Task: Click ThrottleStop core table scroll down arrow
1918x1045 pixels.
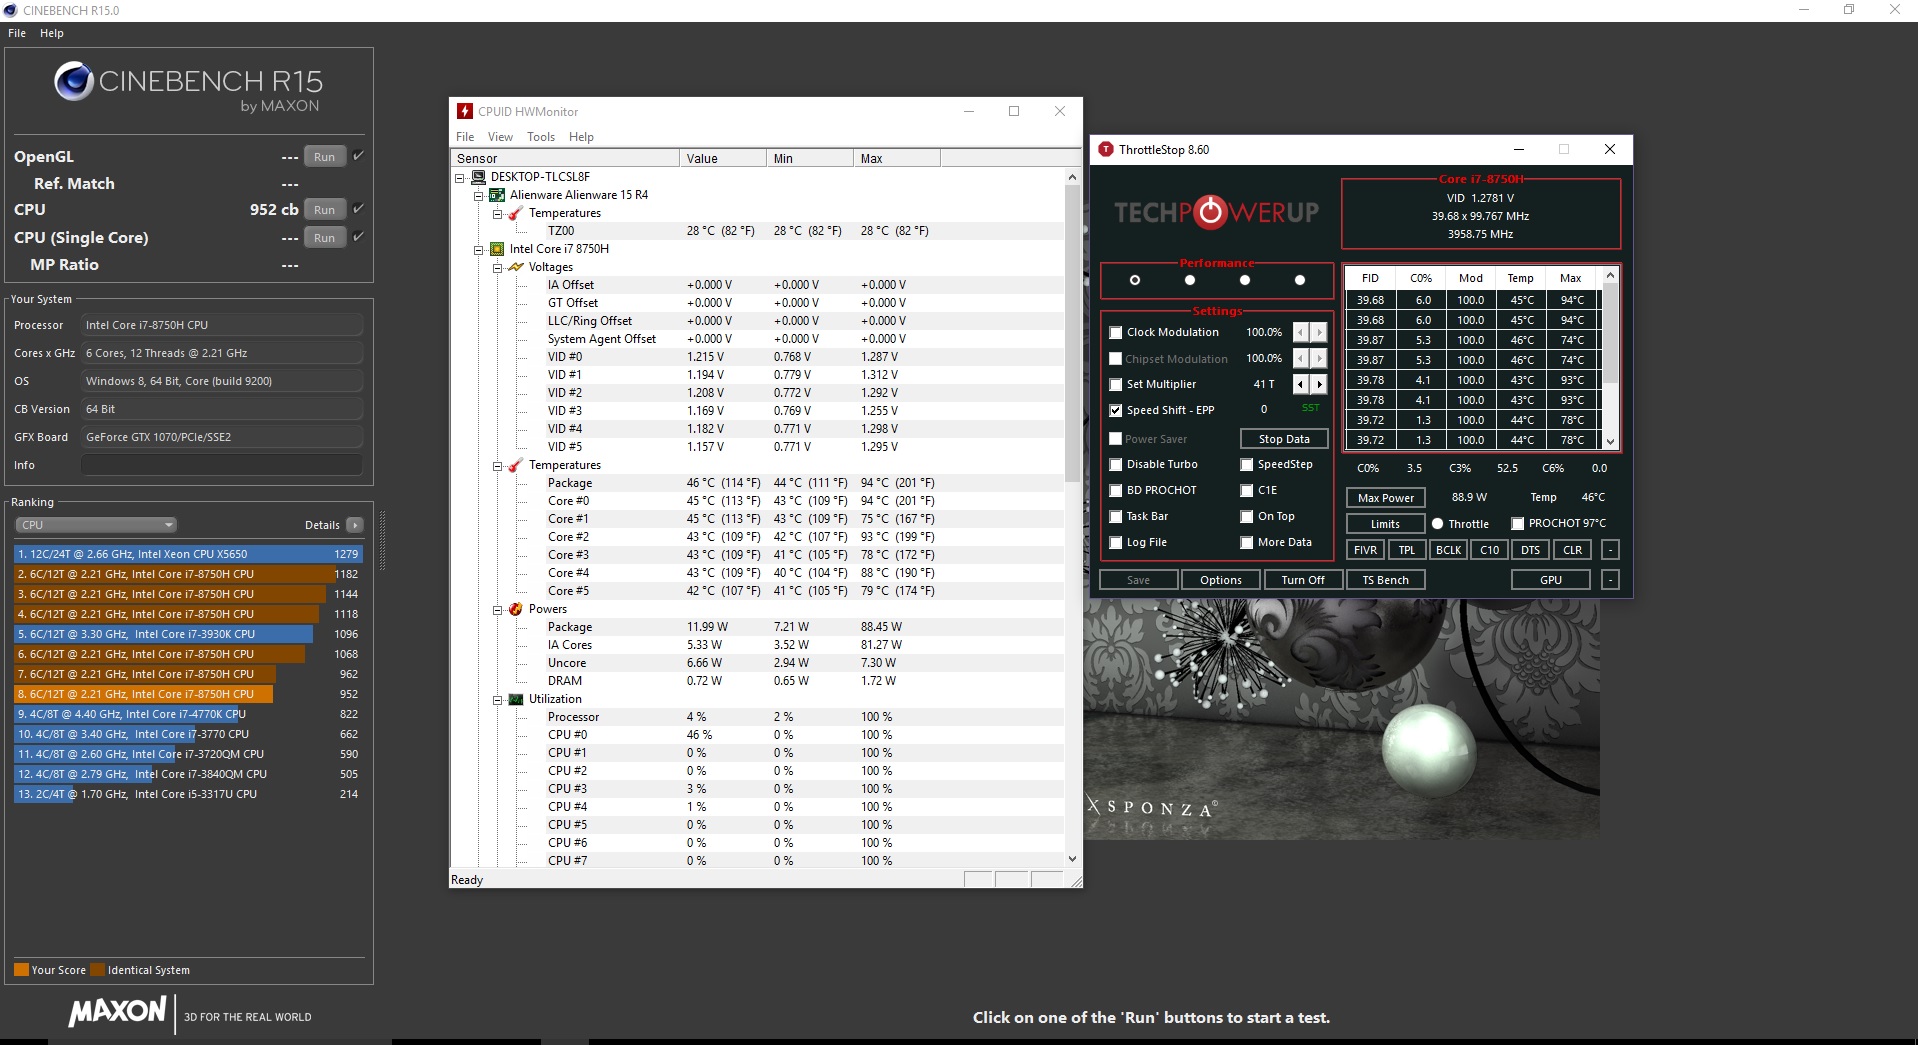Action: (x=1610, y=441)
